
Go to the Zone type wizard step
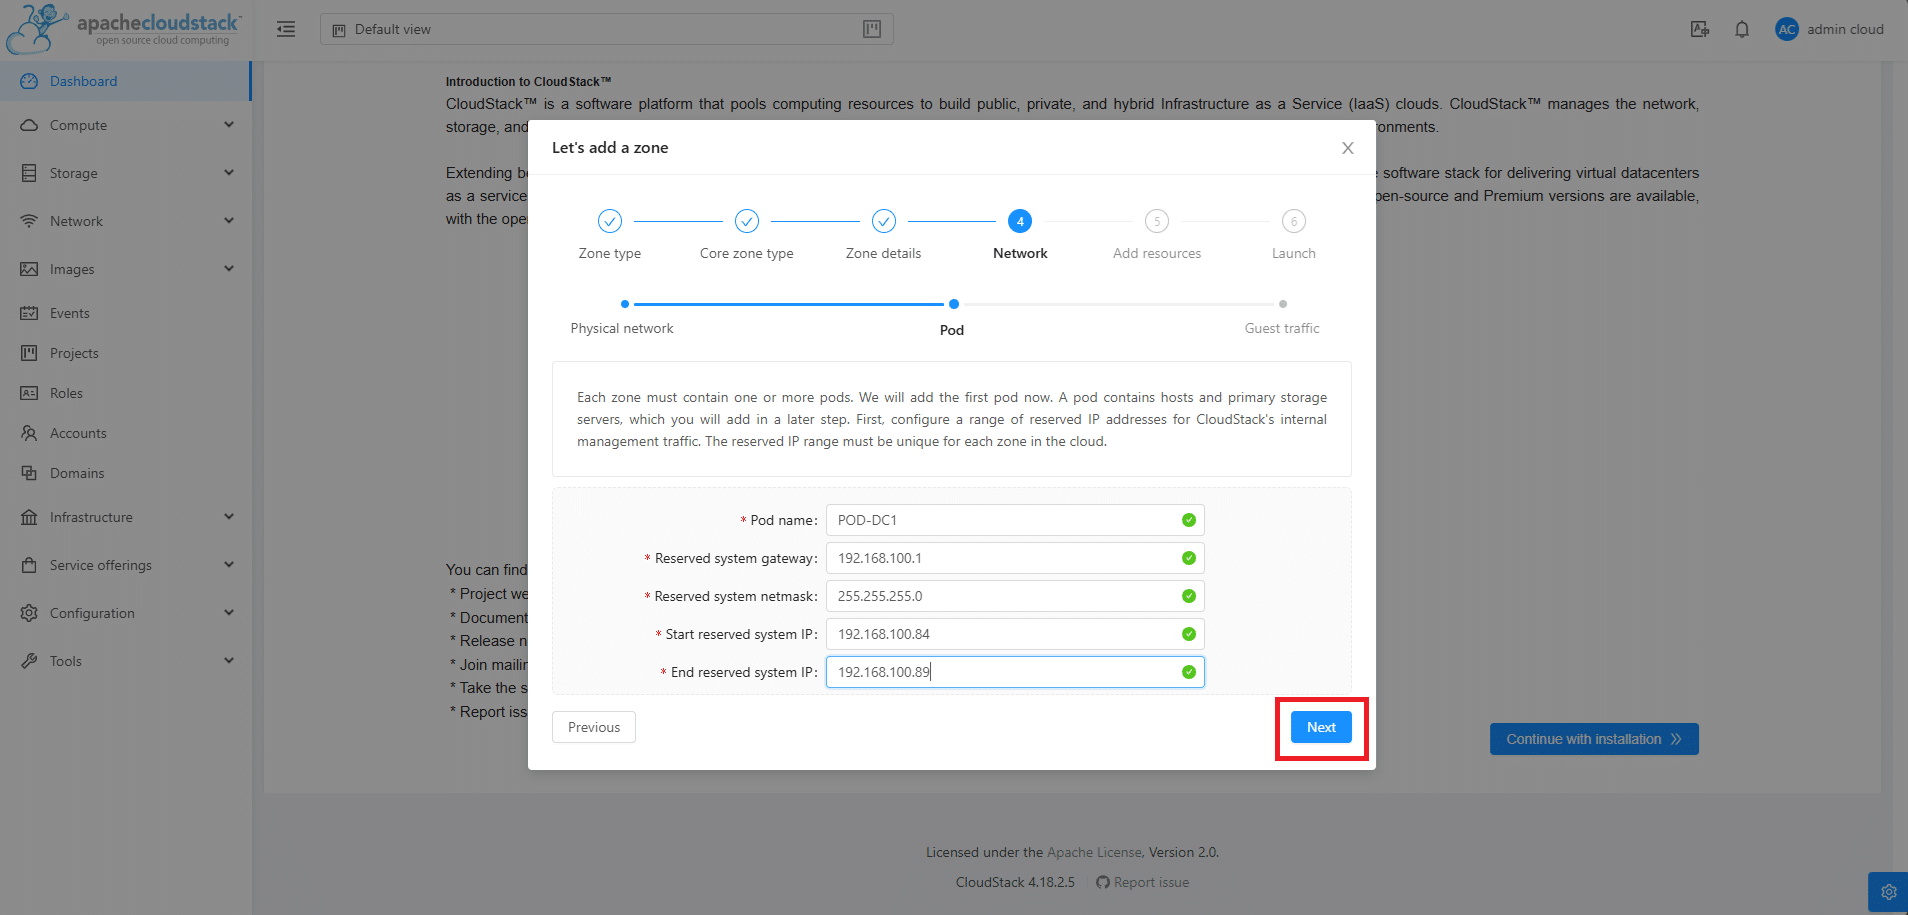610,234
